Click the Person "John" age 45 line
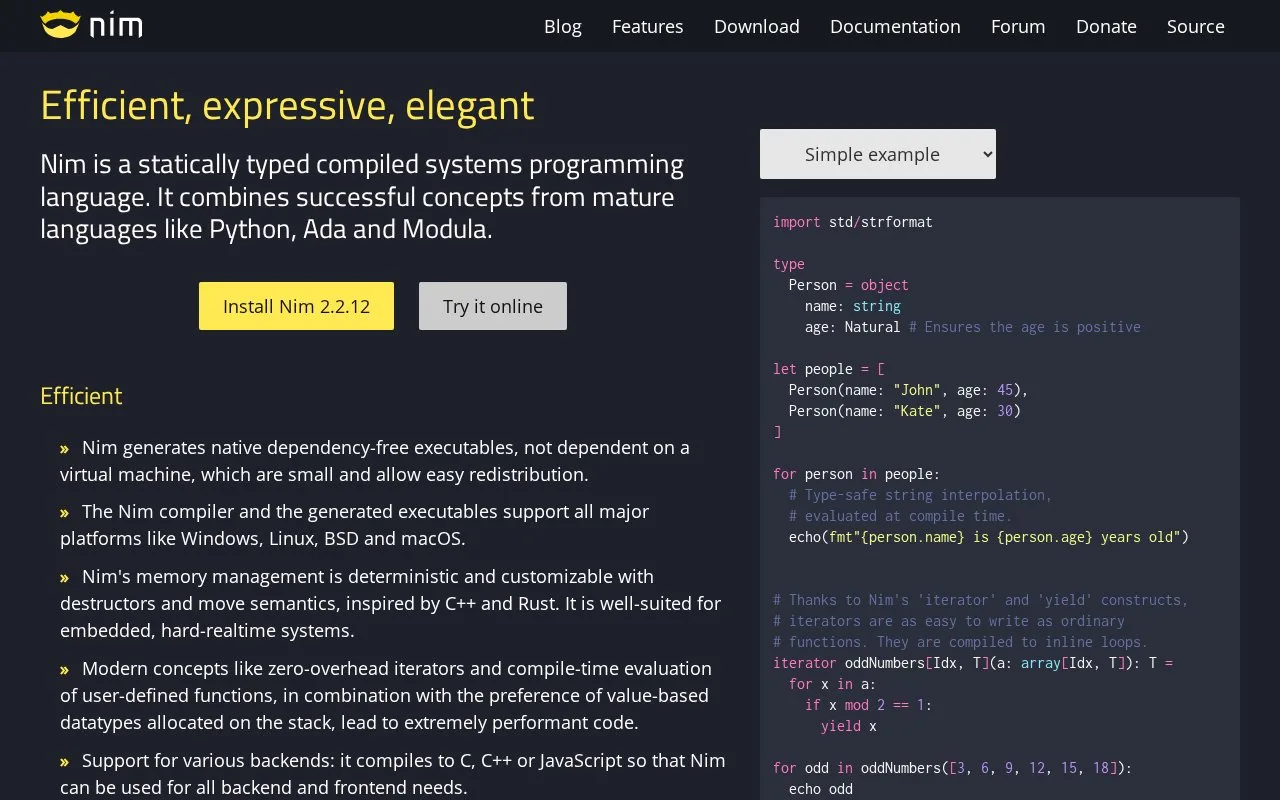The width and height of the screenshot is (1280, 800). click(x=909, y=390)
